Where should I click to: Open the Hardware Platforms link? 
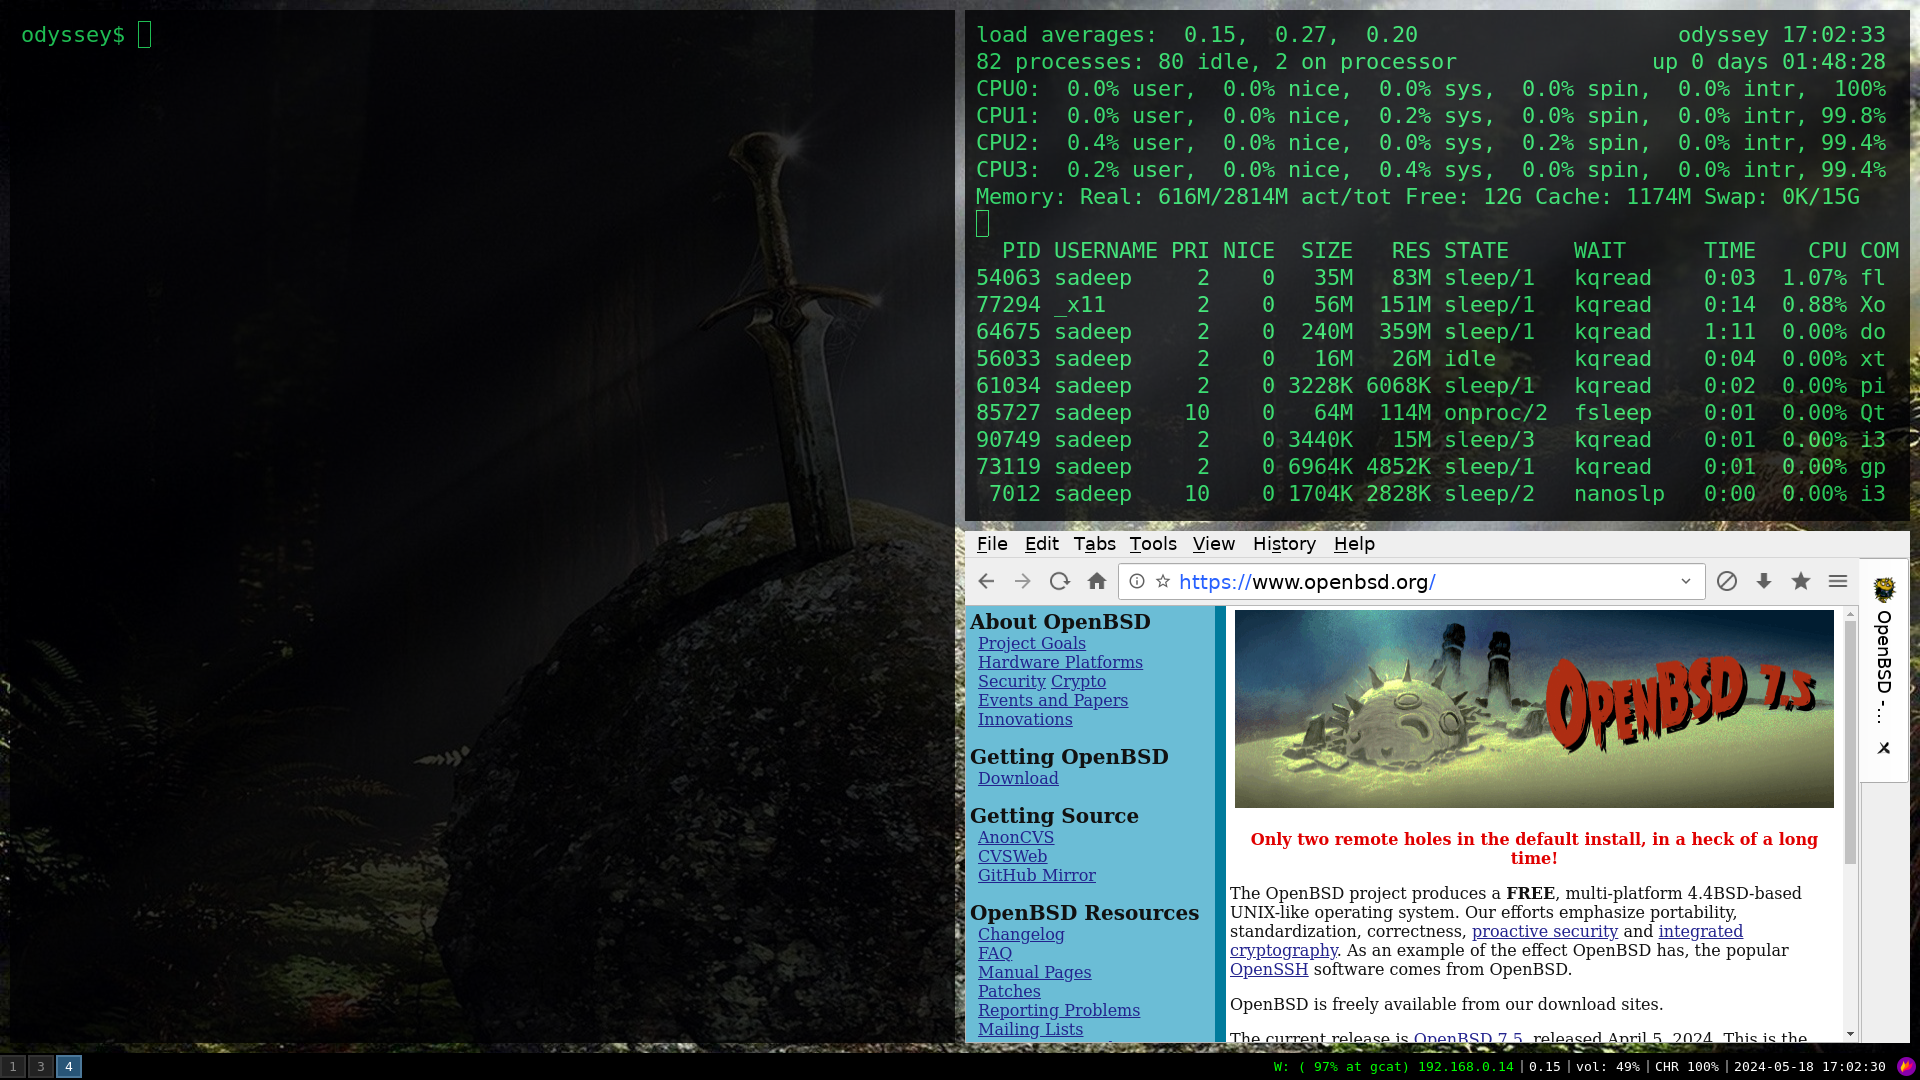coord(1060,662)
